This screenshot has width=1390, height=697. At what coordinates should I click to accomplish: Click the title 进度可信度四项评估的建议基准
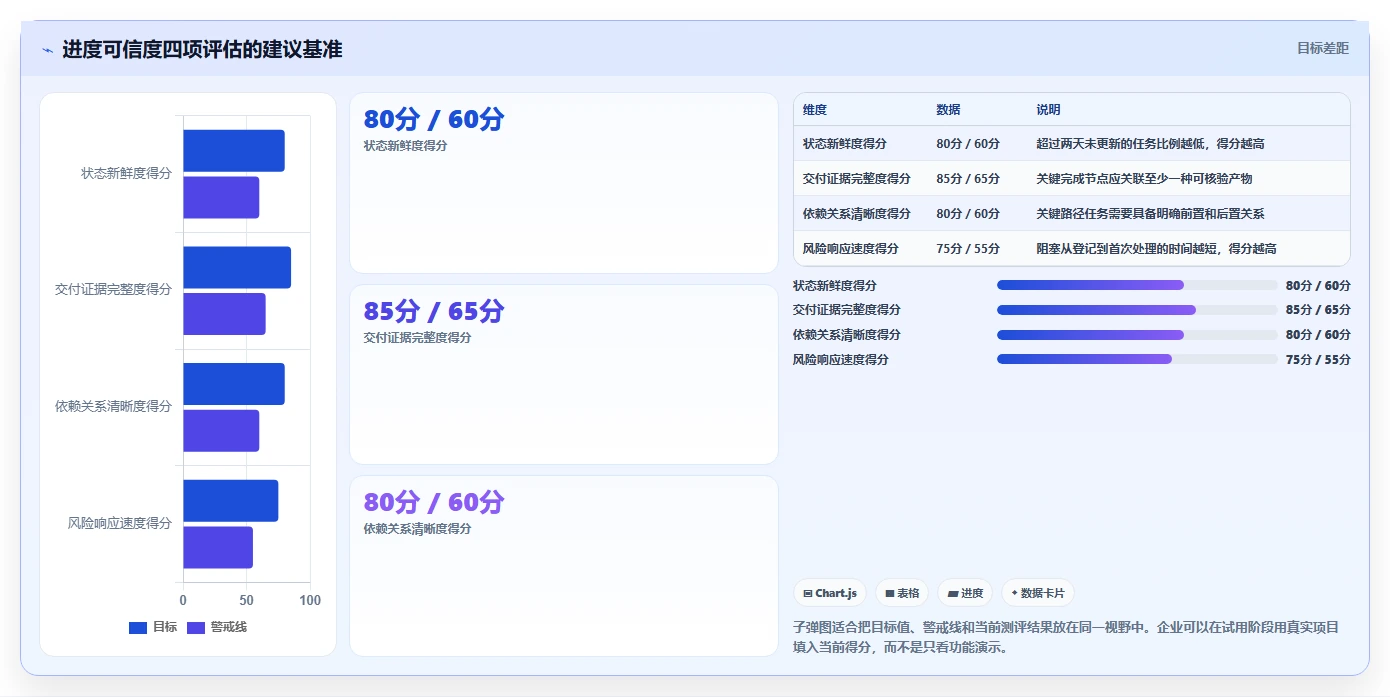pyautogui.click(x=202, y=49)
